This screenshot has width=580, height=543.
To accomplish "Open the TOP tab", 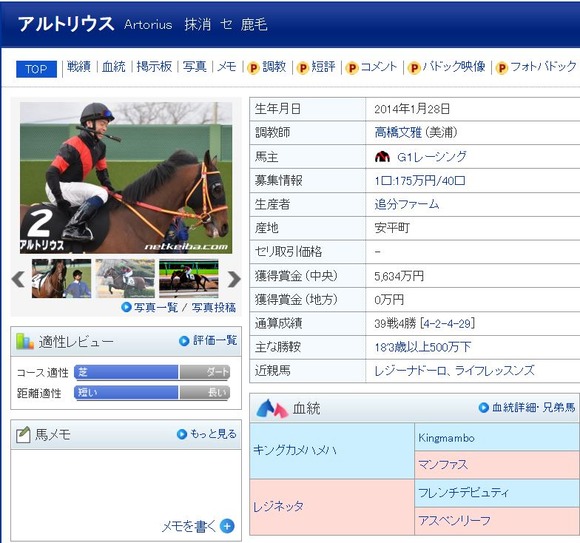I will click(36, 69).
